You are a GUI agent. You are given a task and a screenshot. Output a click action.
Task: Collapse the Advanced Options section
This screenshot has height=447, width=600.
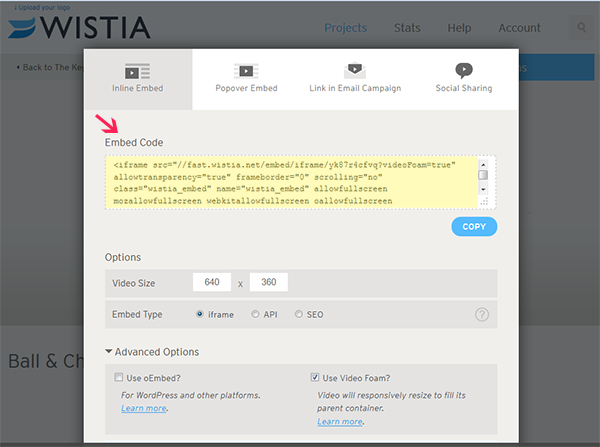[152, 352]
